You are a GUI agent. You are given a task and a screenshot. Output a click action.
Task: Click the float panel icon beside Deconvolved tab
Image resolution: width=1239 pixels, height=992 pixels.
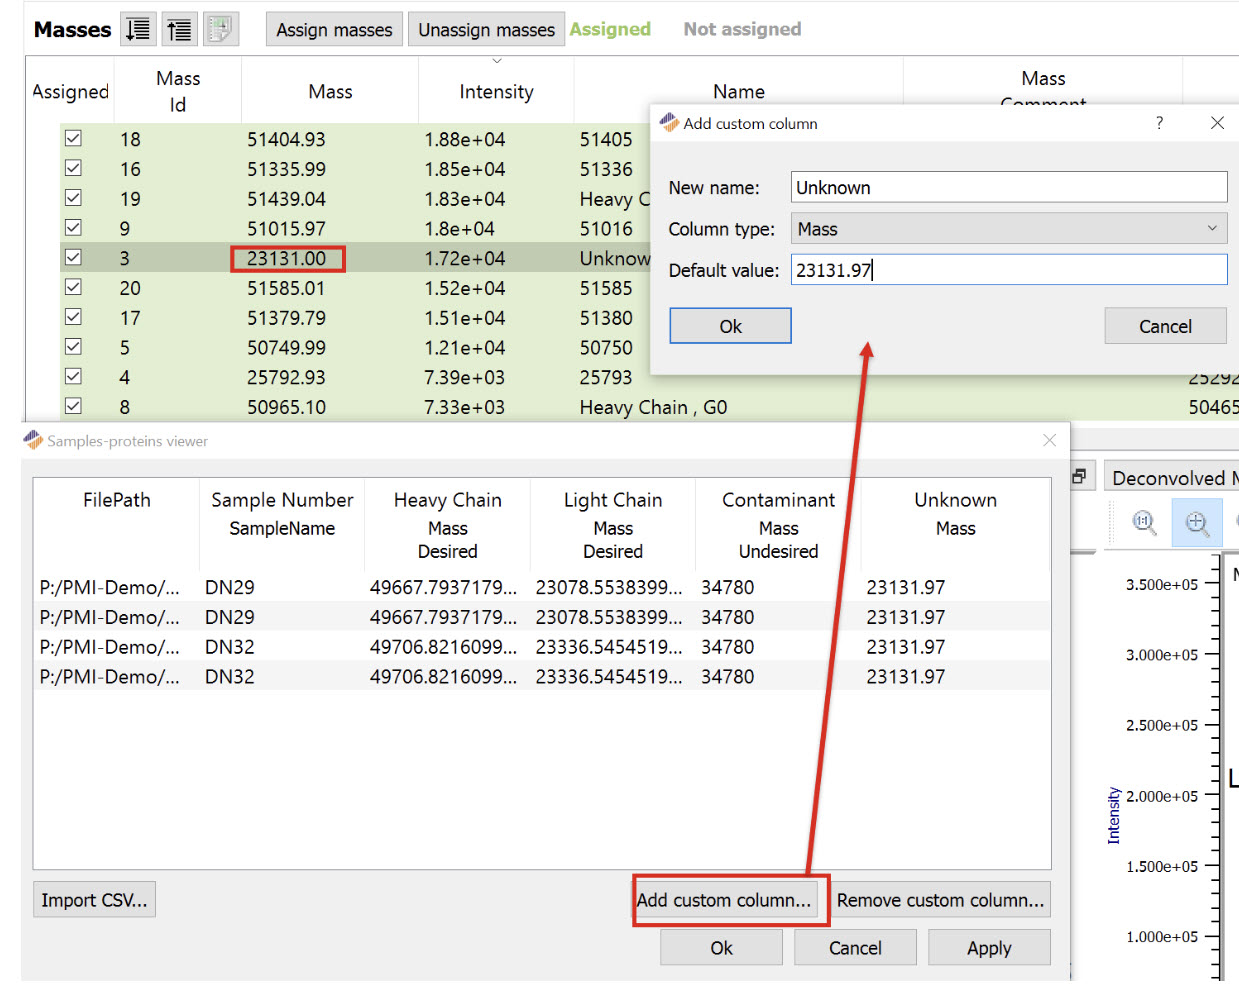click(1079, 477)
